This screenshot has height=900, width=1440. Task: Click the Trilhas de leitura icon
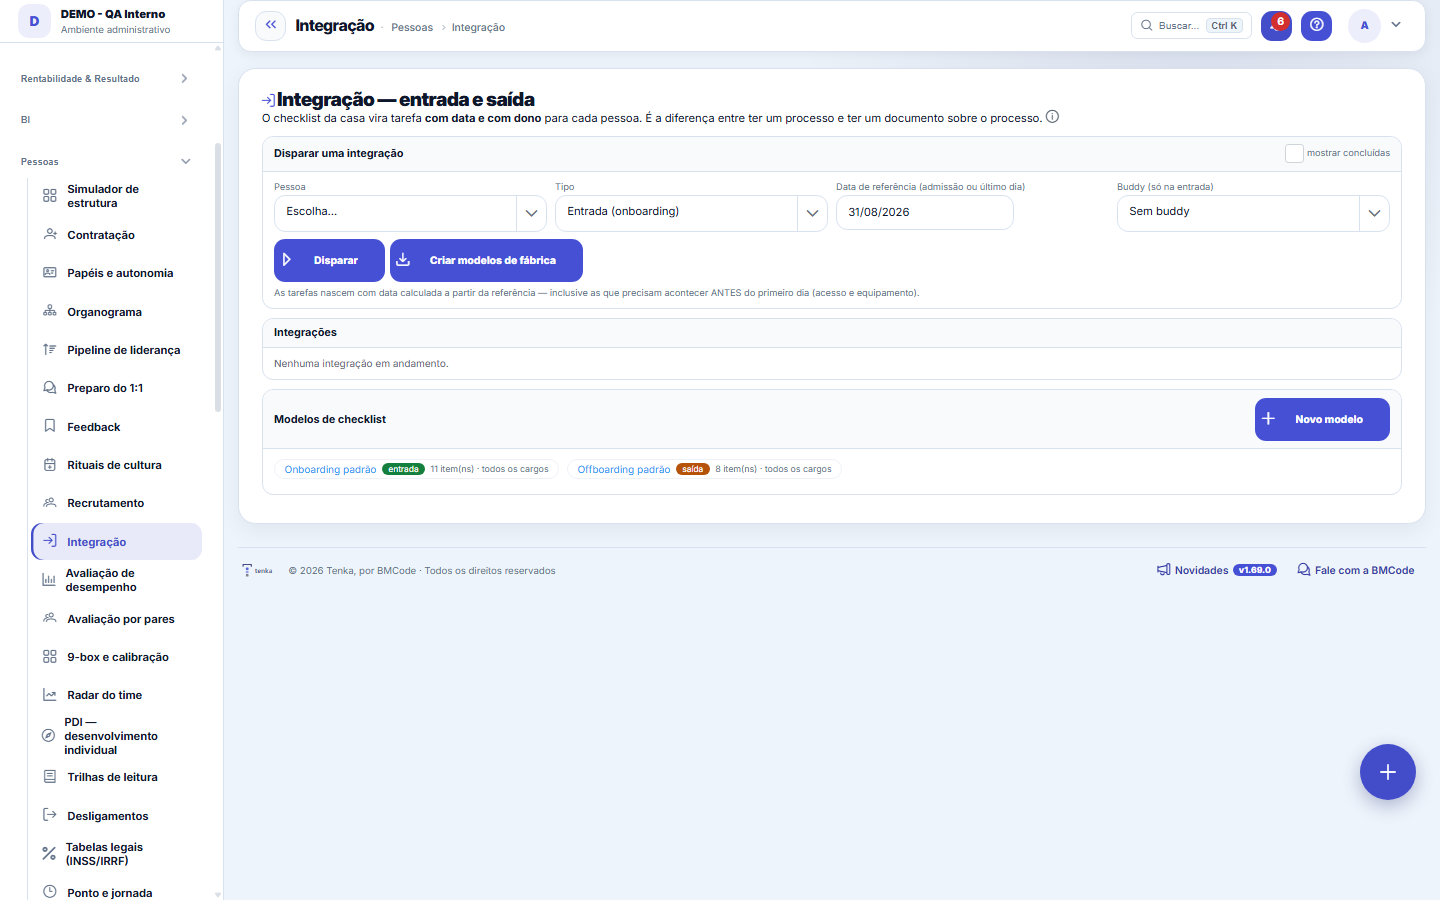[x=50, y=777]
